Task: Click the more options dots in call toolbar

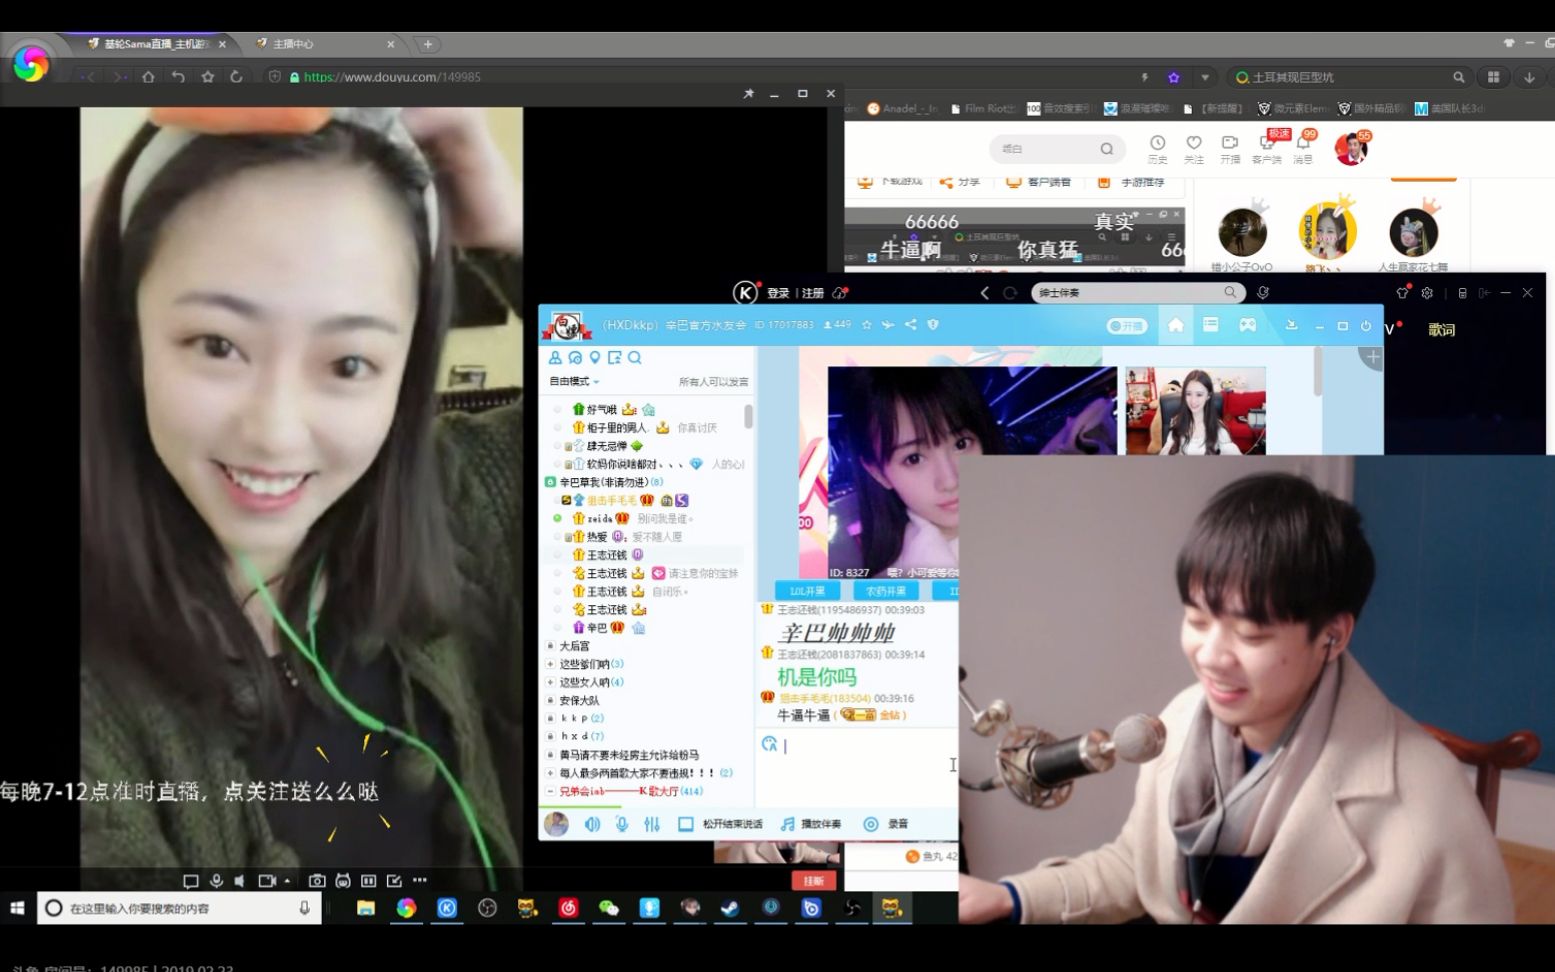Action: coord(420,881)
